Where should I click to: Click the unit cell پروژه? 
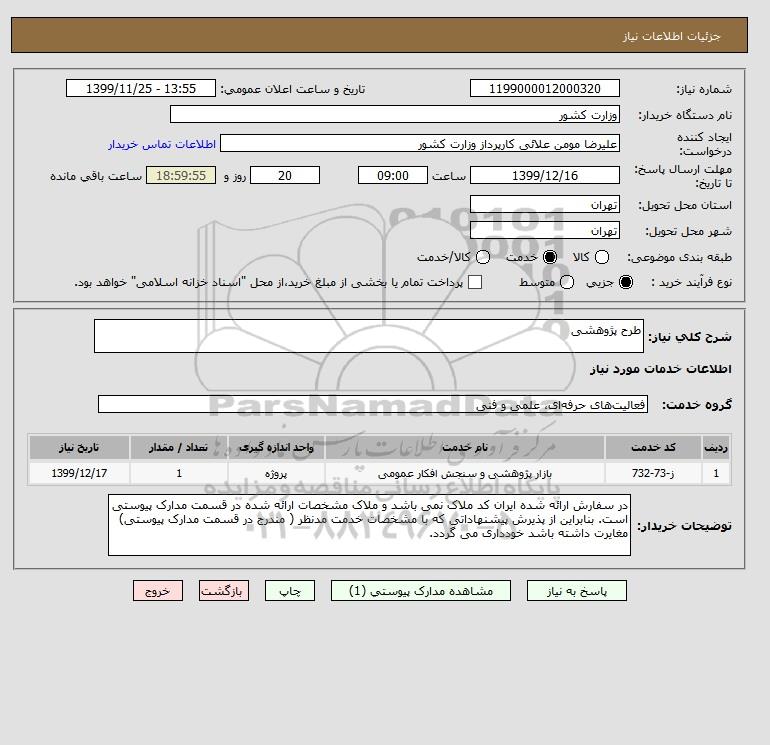pyautogui.click(x=276, y=473)
